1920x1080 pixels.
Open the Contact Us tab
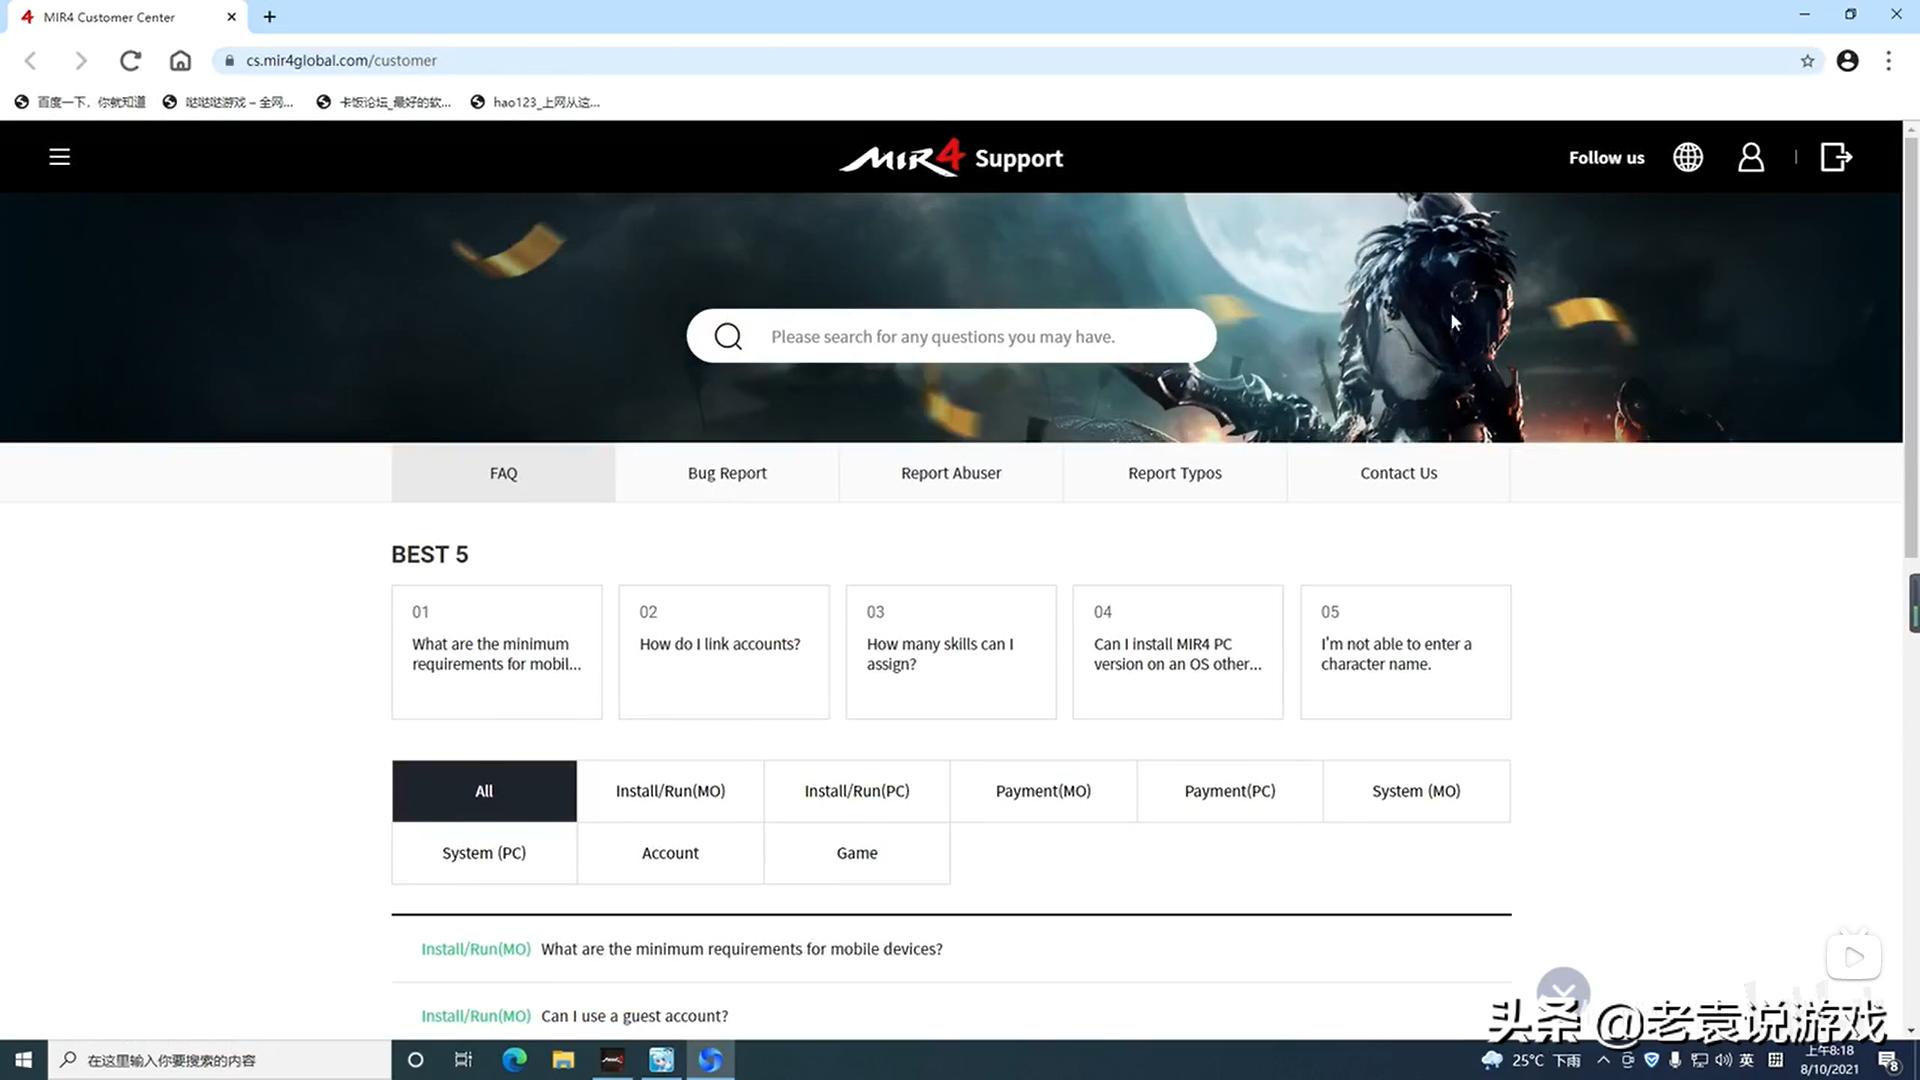click(x=1398, y=473)
